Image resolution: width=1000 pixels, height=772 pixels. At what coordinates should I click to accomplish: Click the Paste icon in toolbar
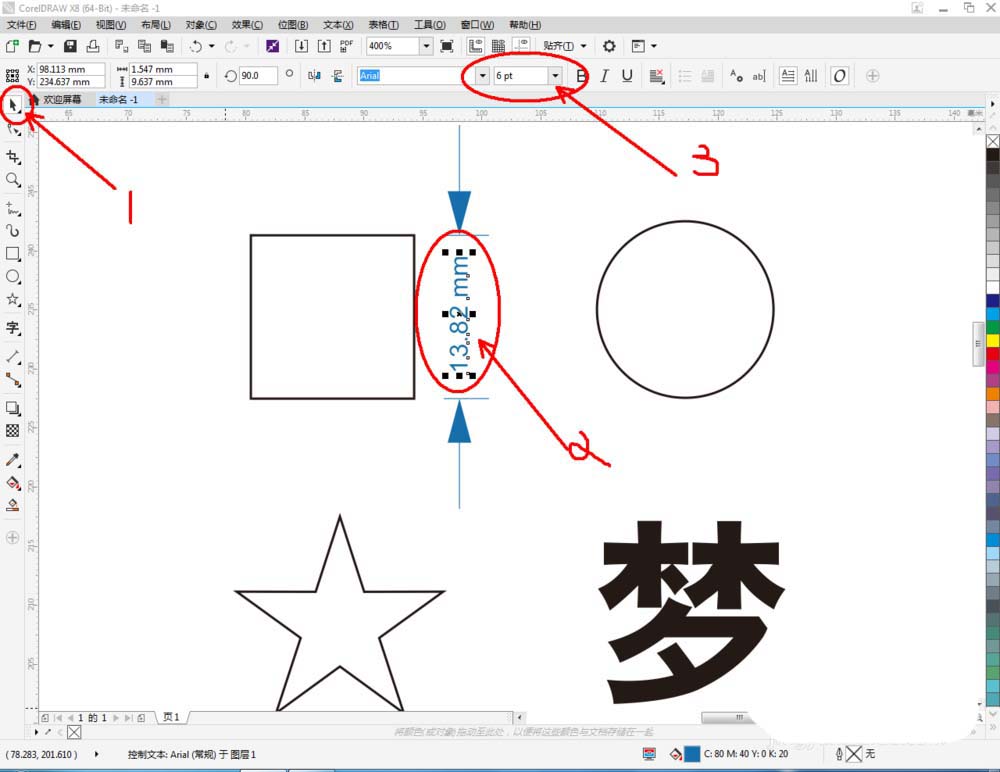167,46
